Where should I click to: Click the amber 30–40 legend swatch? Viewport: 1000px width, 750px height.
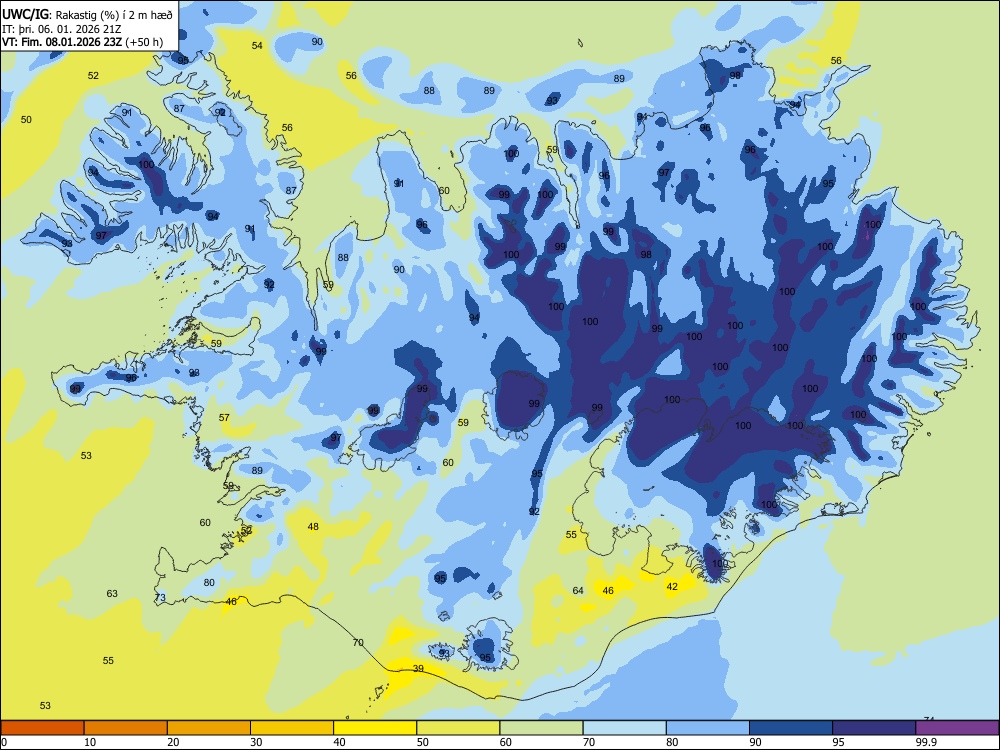(292, 728)
